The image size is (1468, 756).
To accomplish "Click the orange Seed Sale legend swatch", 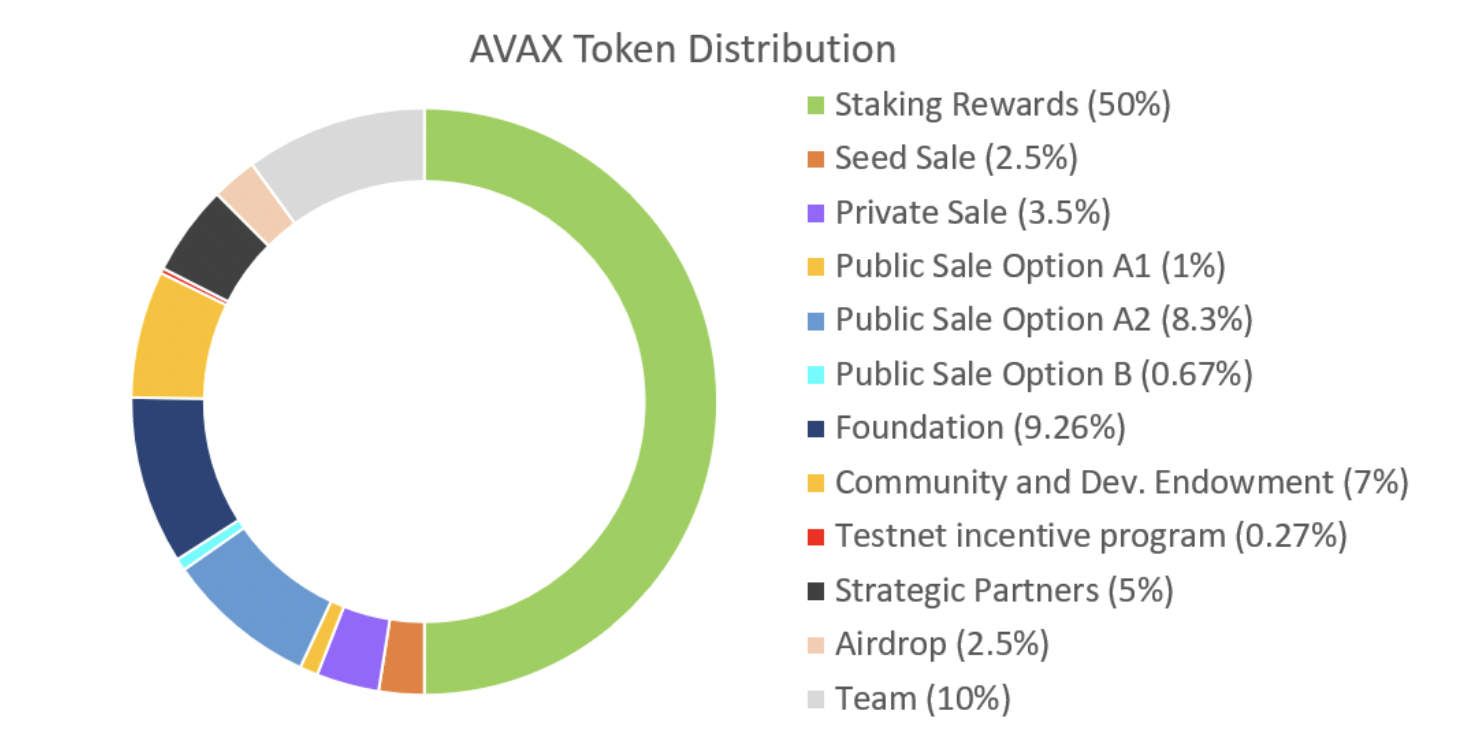I will pyautogui.click(x=816, y=159).
